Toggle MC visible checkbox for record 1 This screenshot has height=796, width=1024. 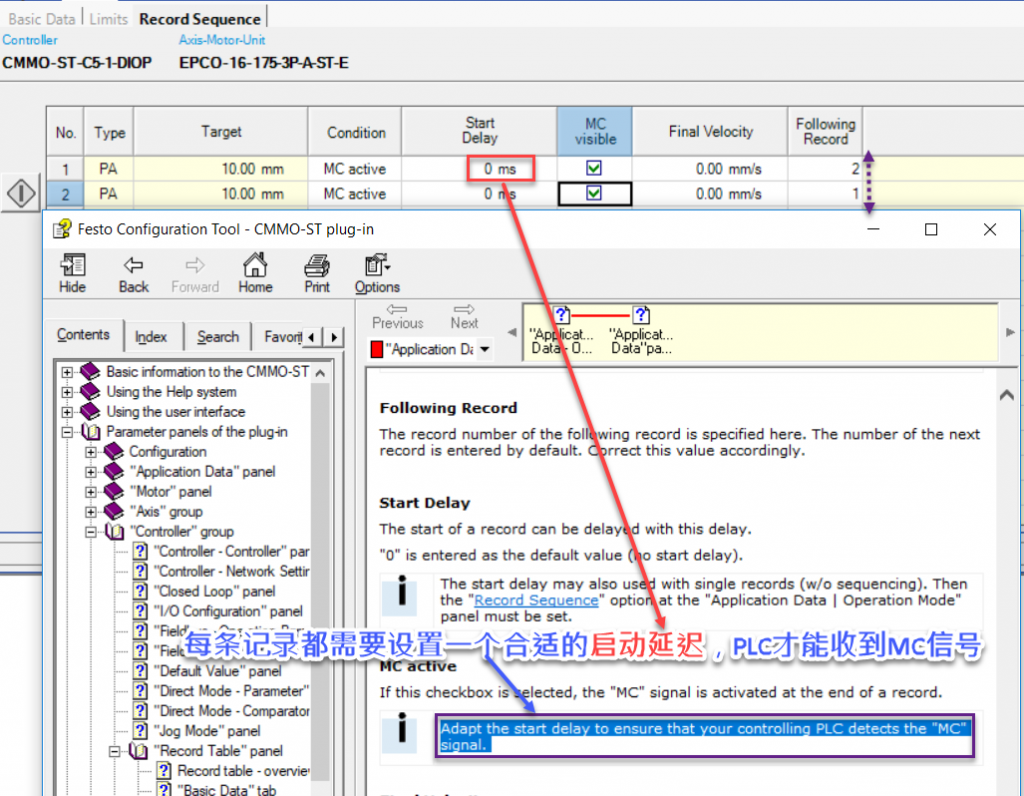point(594,168)
